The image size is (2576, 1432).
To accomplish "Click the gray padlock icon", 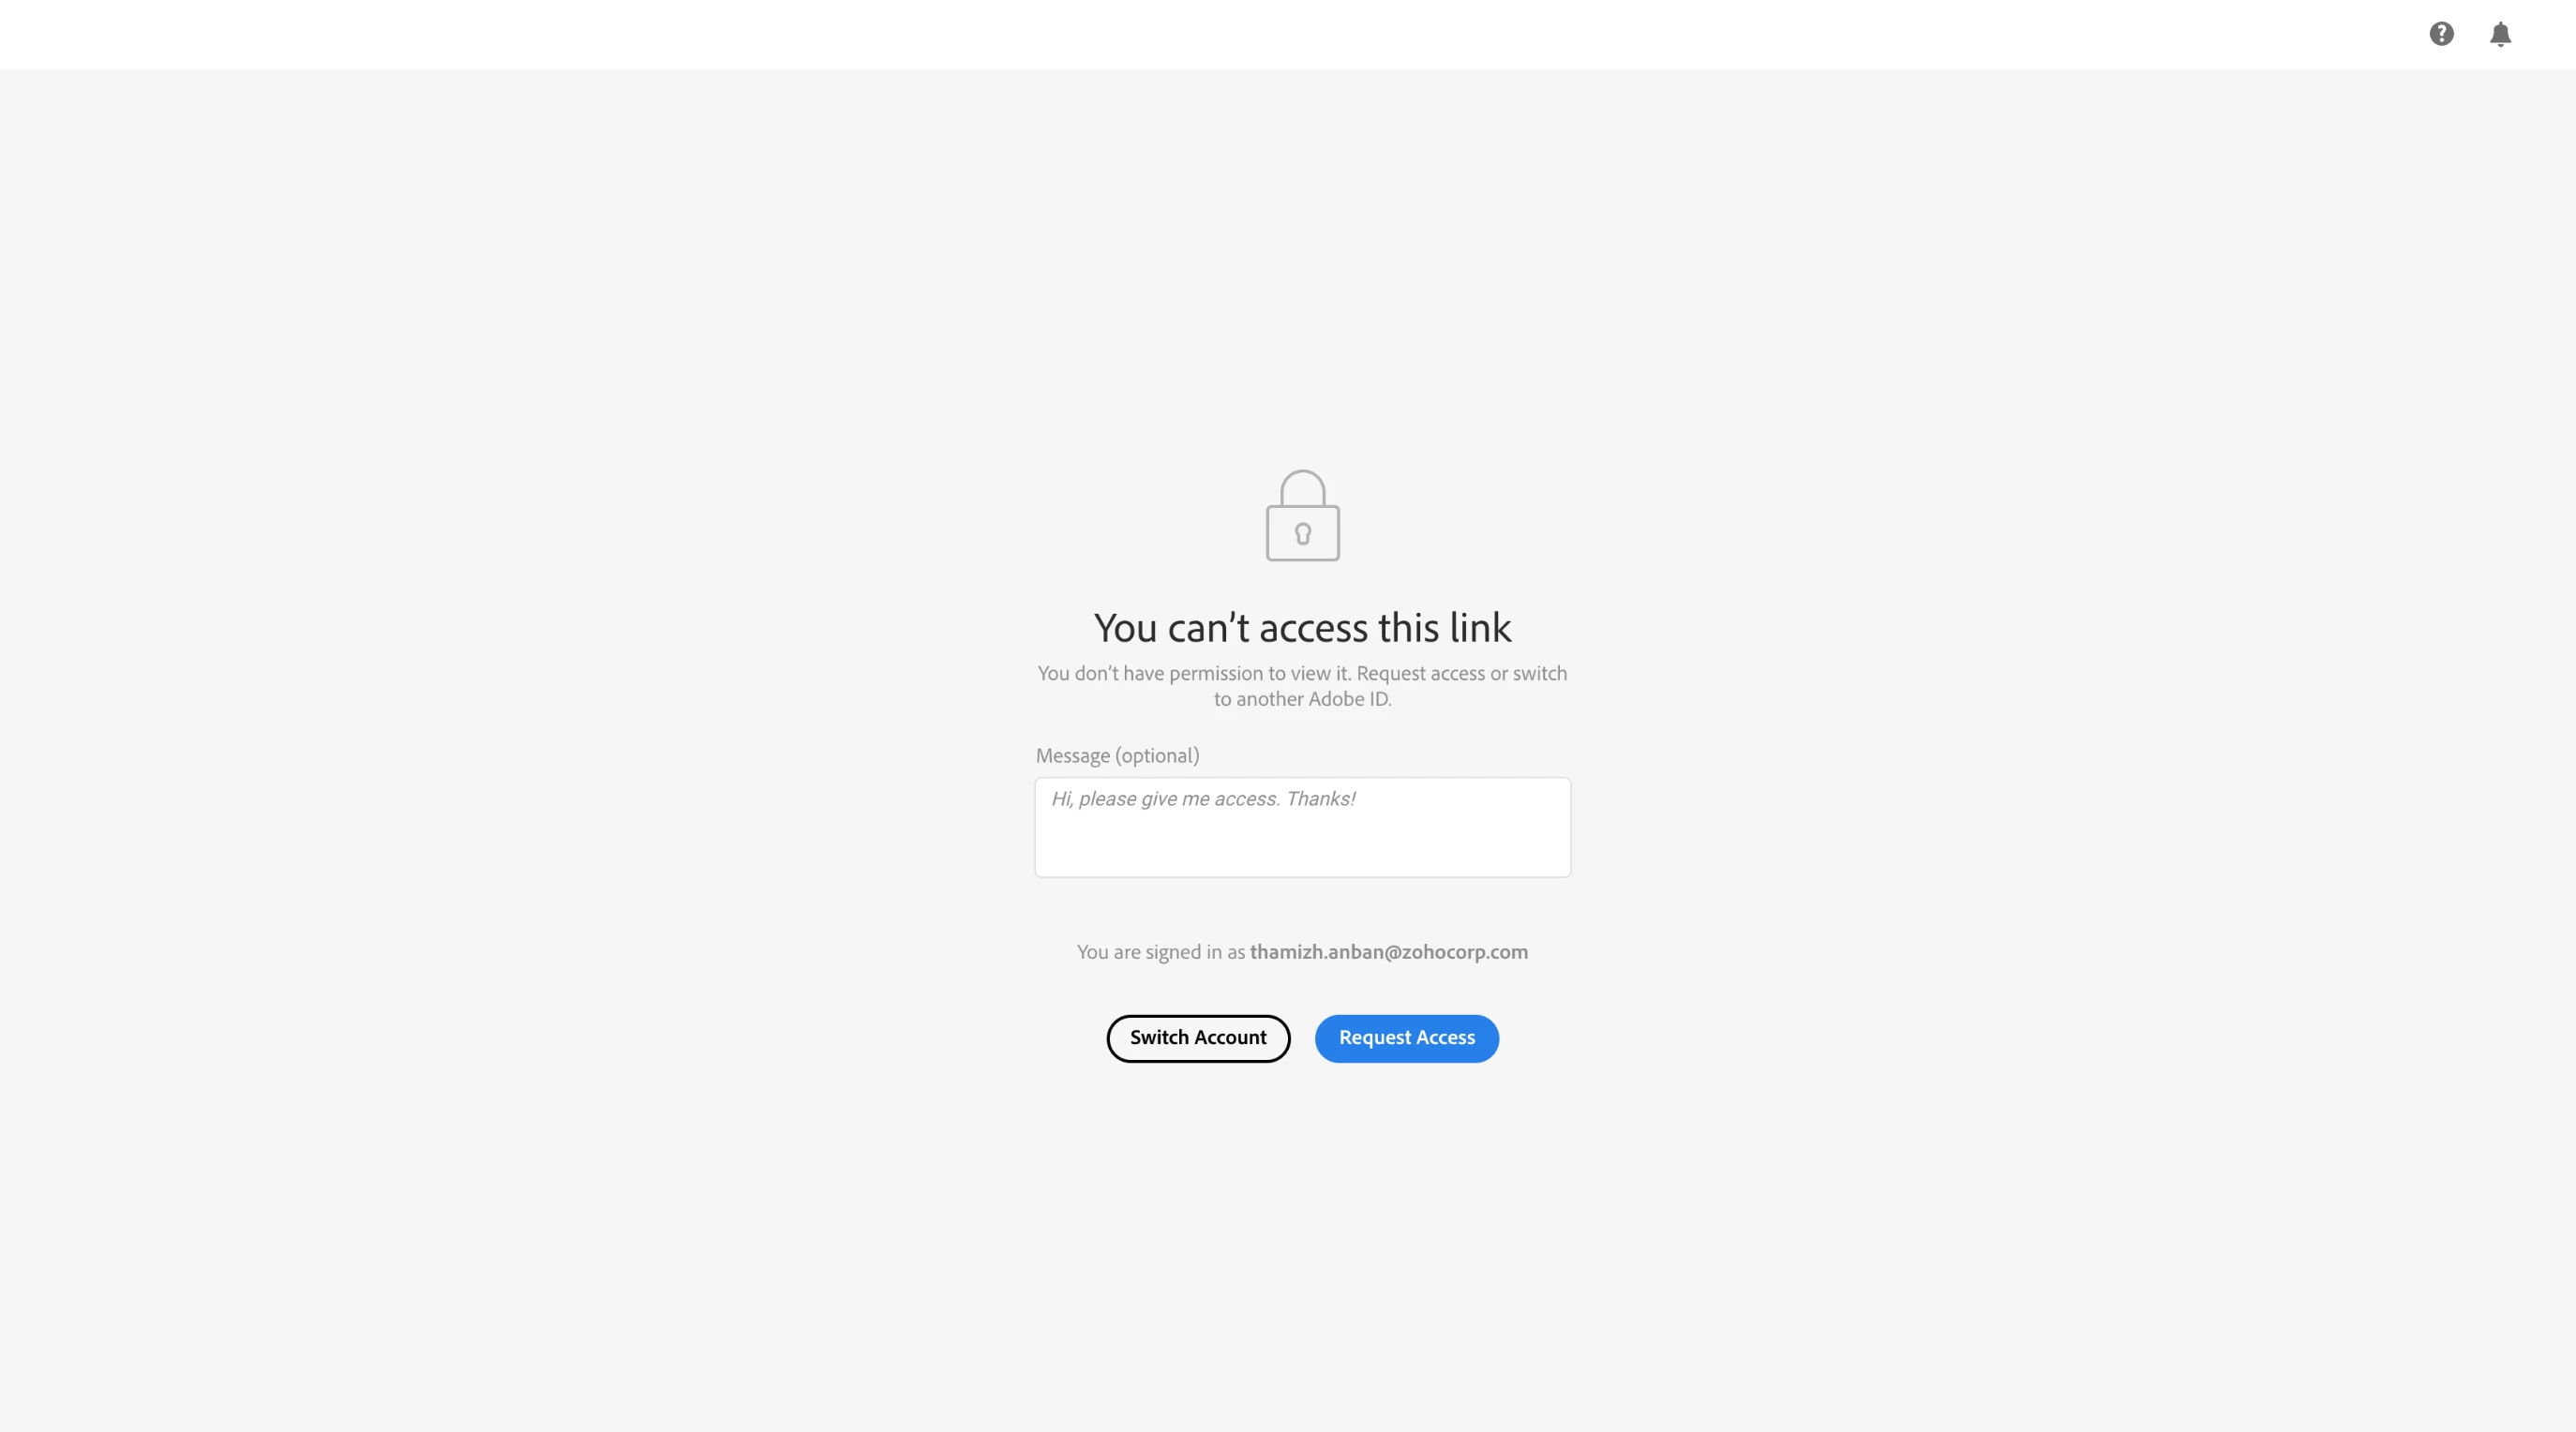I will coord(1302,515).
